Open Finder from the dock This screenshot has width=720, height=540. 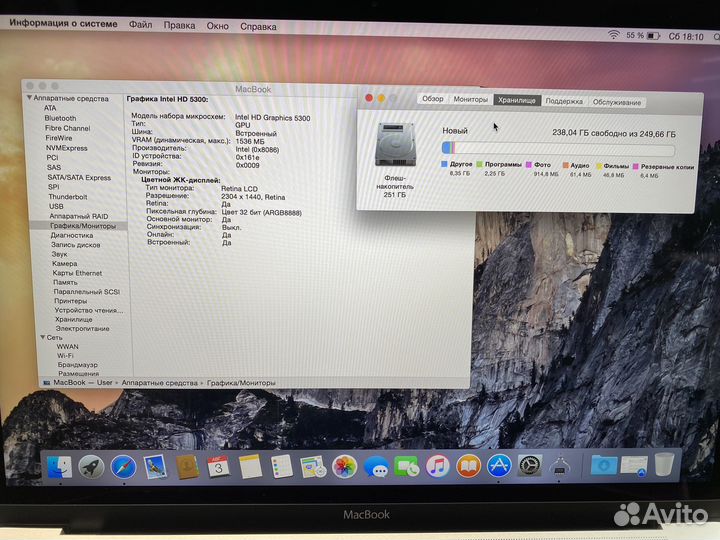click(x=60, y=467)
